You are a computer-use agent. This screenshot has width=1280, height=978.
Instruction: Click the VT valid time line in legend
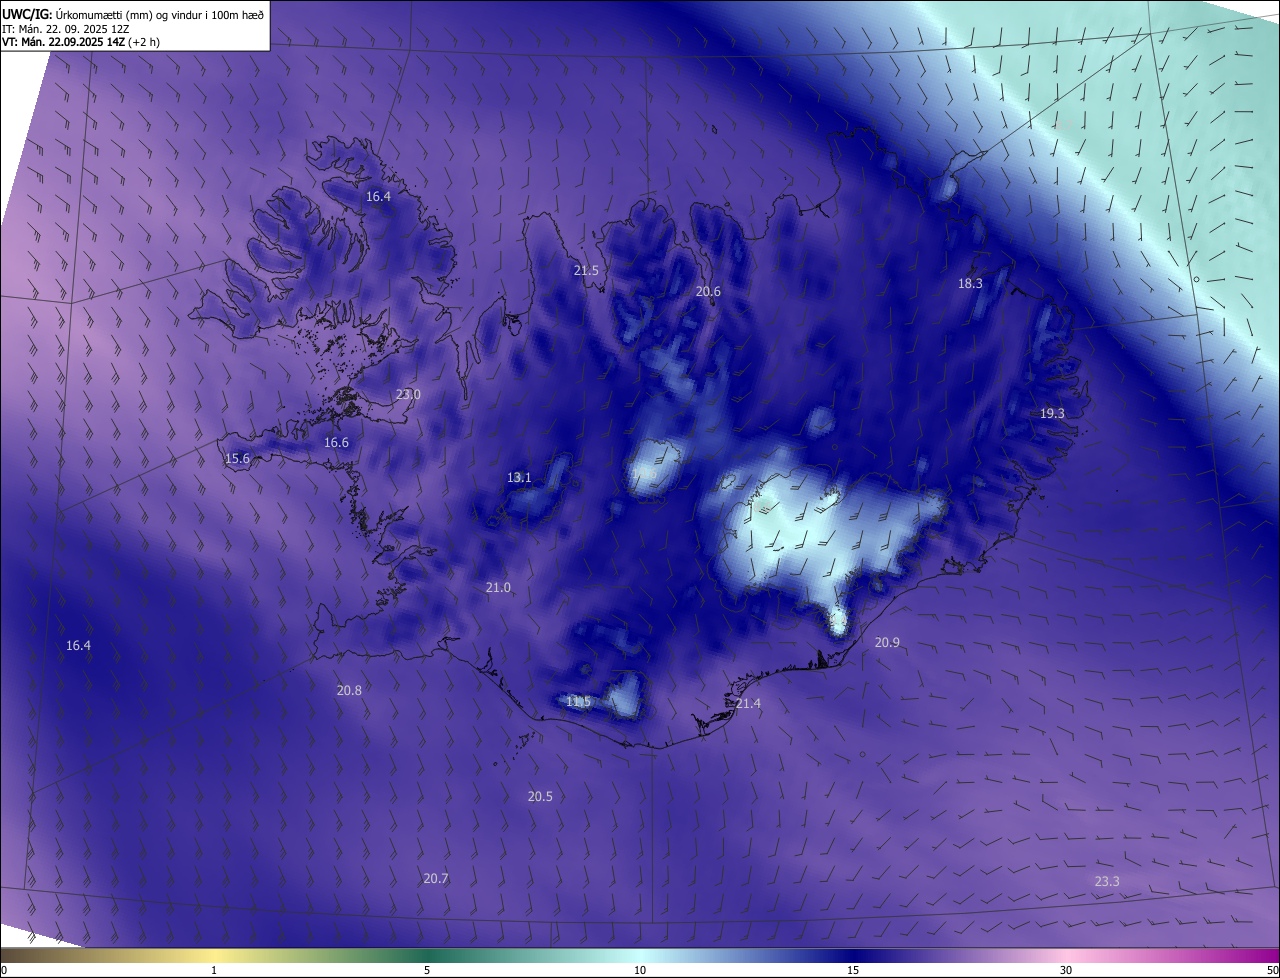pyautogui.click(x=80, y=42)
